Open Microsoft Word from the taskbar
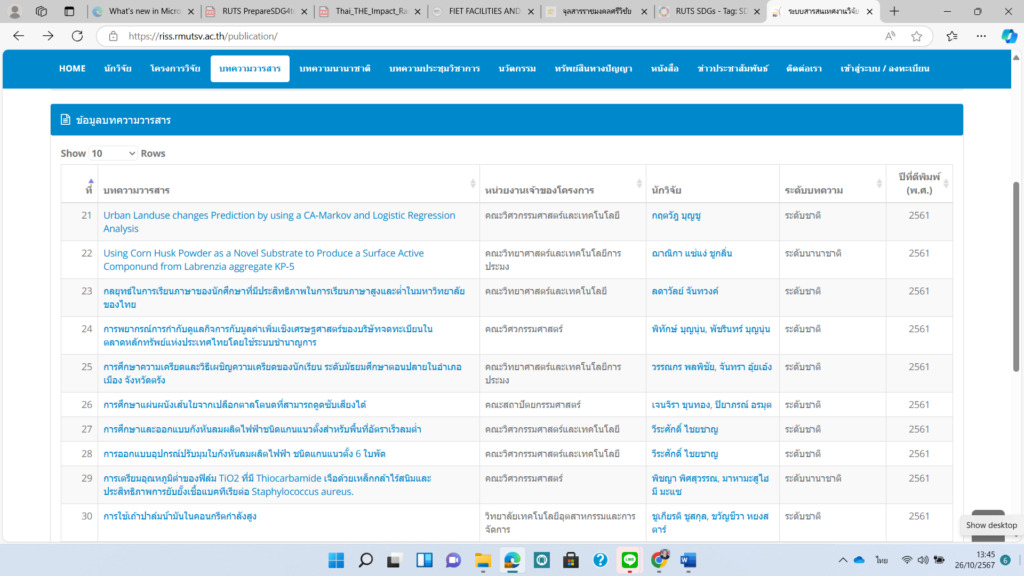The image size is (1024, 576). tap(688, 560)
